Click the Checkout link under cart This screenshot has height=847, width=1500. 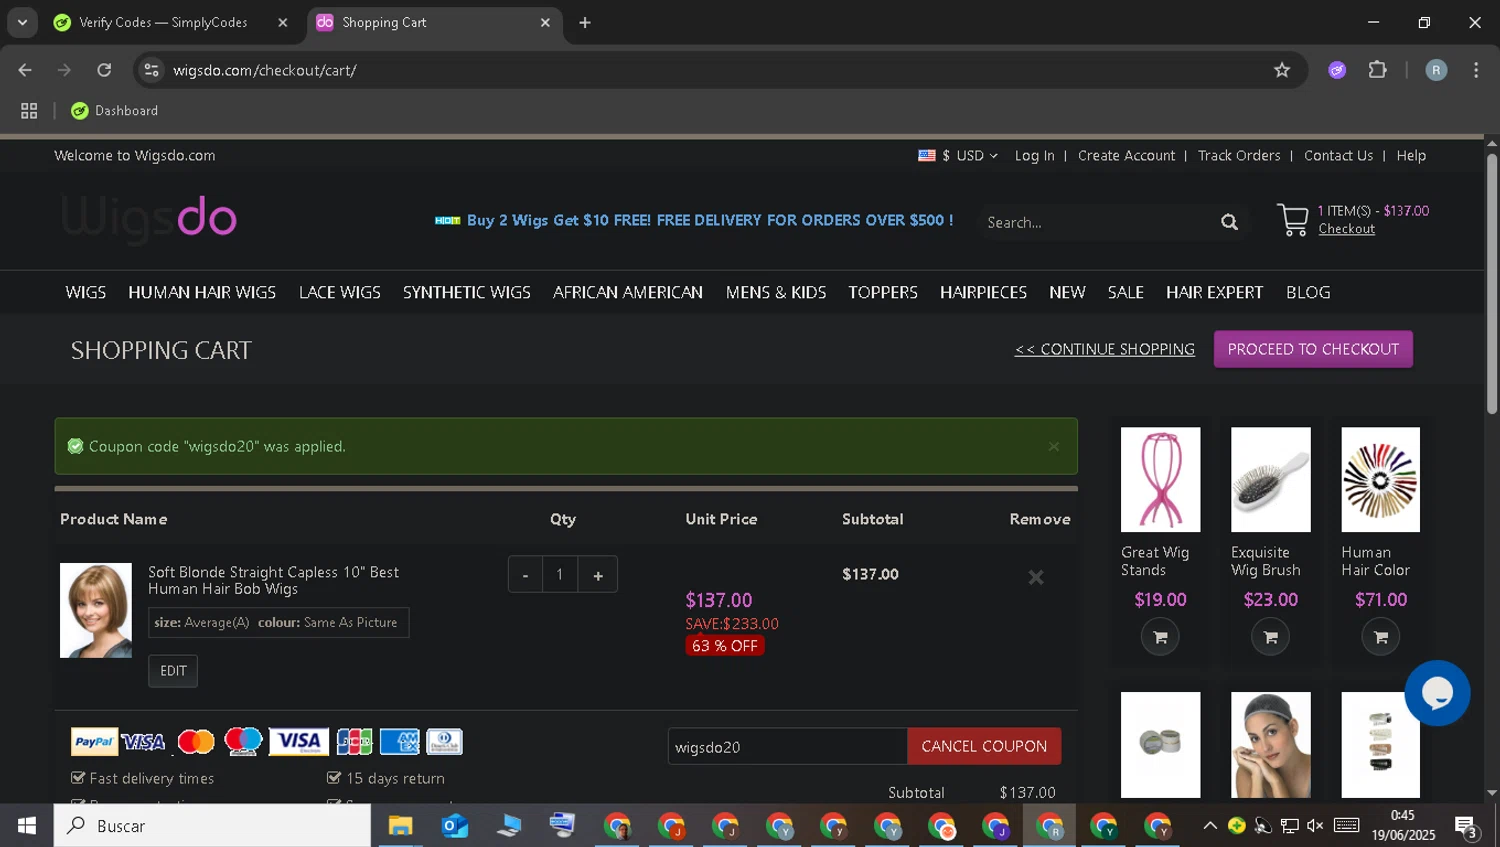1346,229
